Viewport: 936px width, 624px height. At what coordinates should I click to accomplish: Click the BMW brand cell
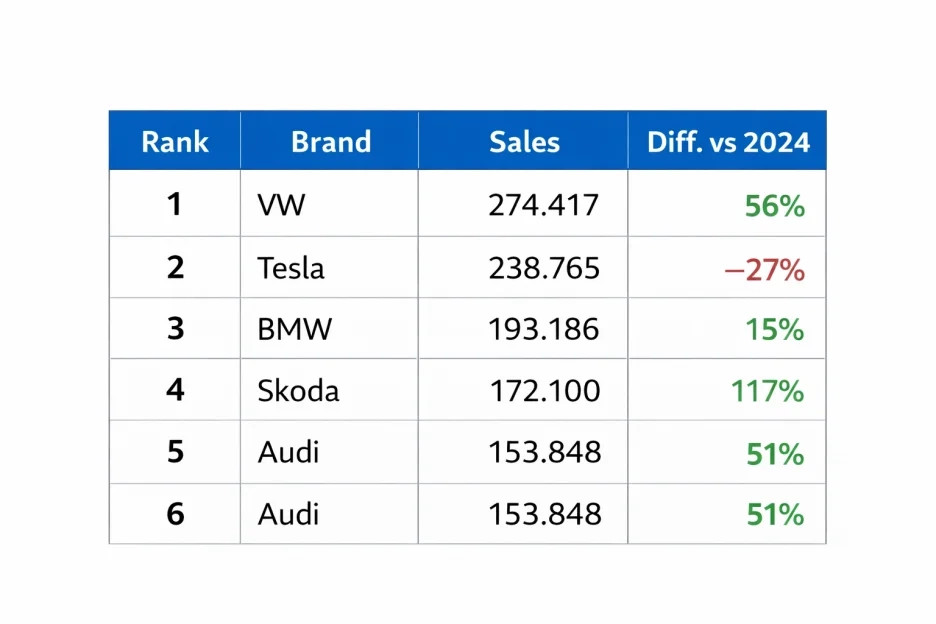coord(294,329)
